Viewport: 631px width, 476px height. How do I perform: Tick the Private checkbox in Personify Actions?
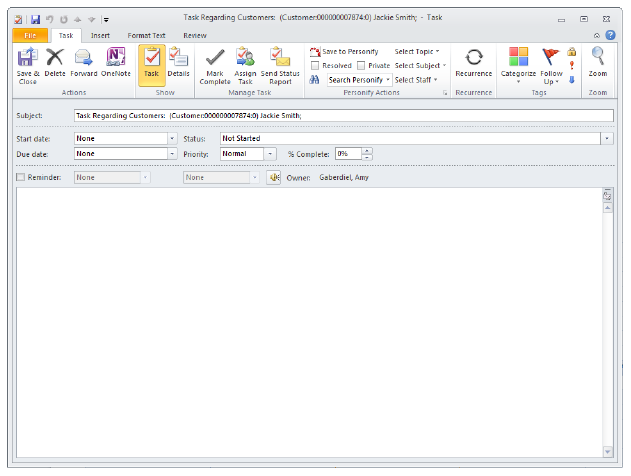[x=362, y=65]
